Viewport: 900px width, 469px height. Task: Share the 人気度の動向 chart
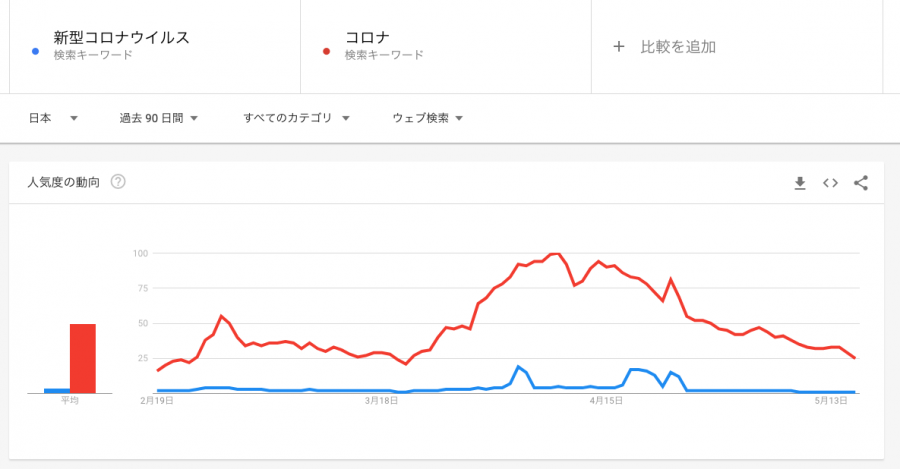click(x=861, y=183)
